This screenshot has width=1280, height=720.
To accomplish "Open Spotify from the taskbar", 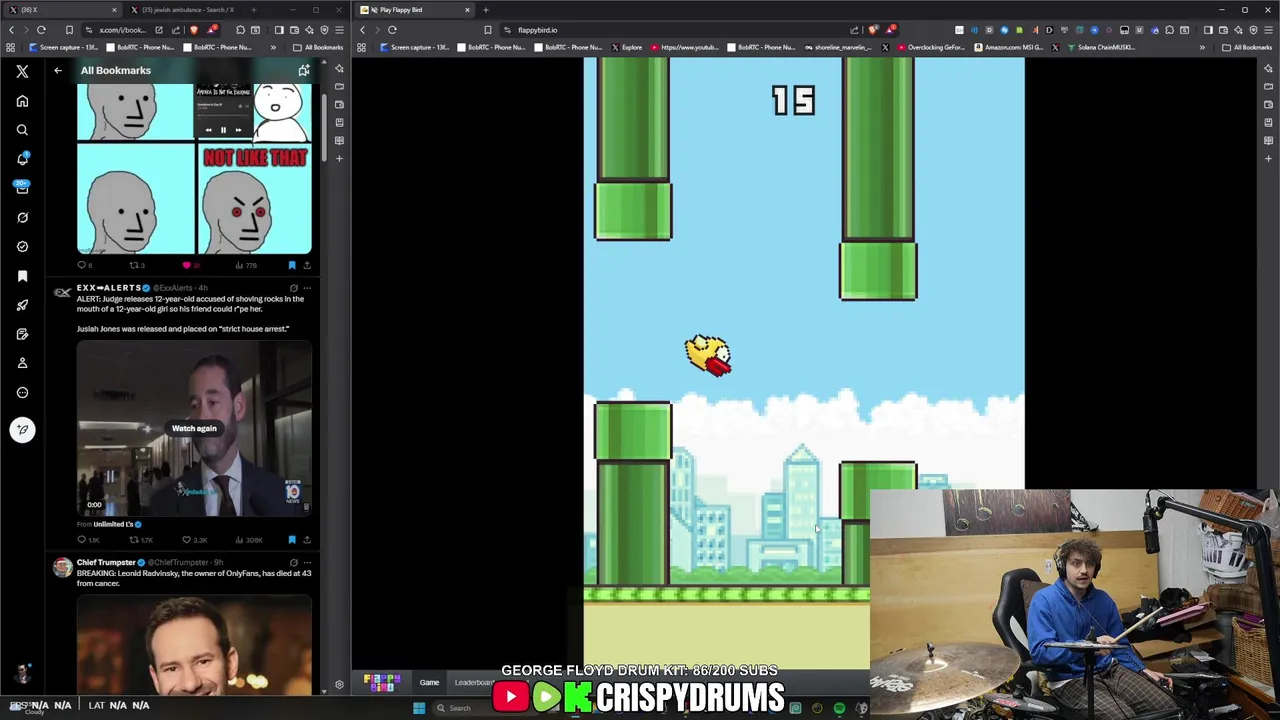I will 839,708.
